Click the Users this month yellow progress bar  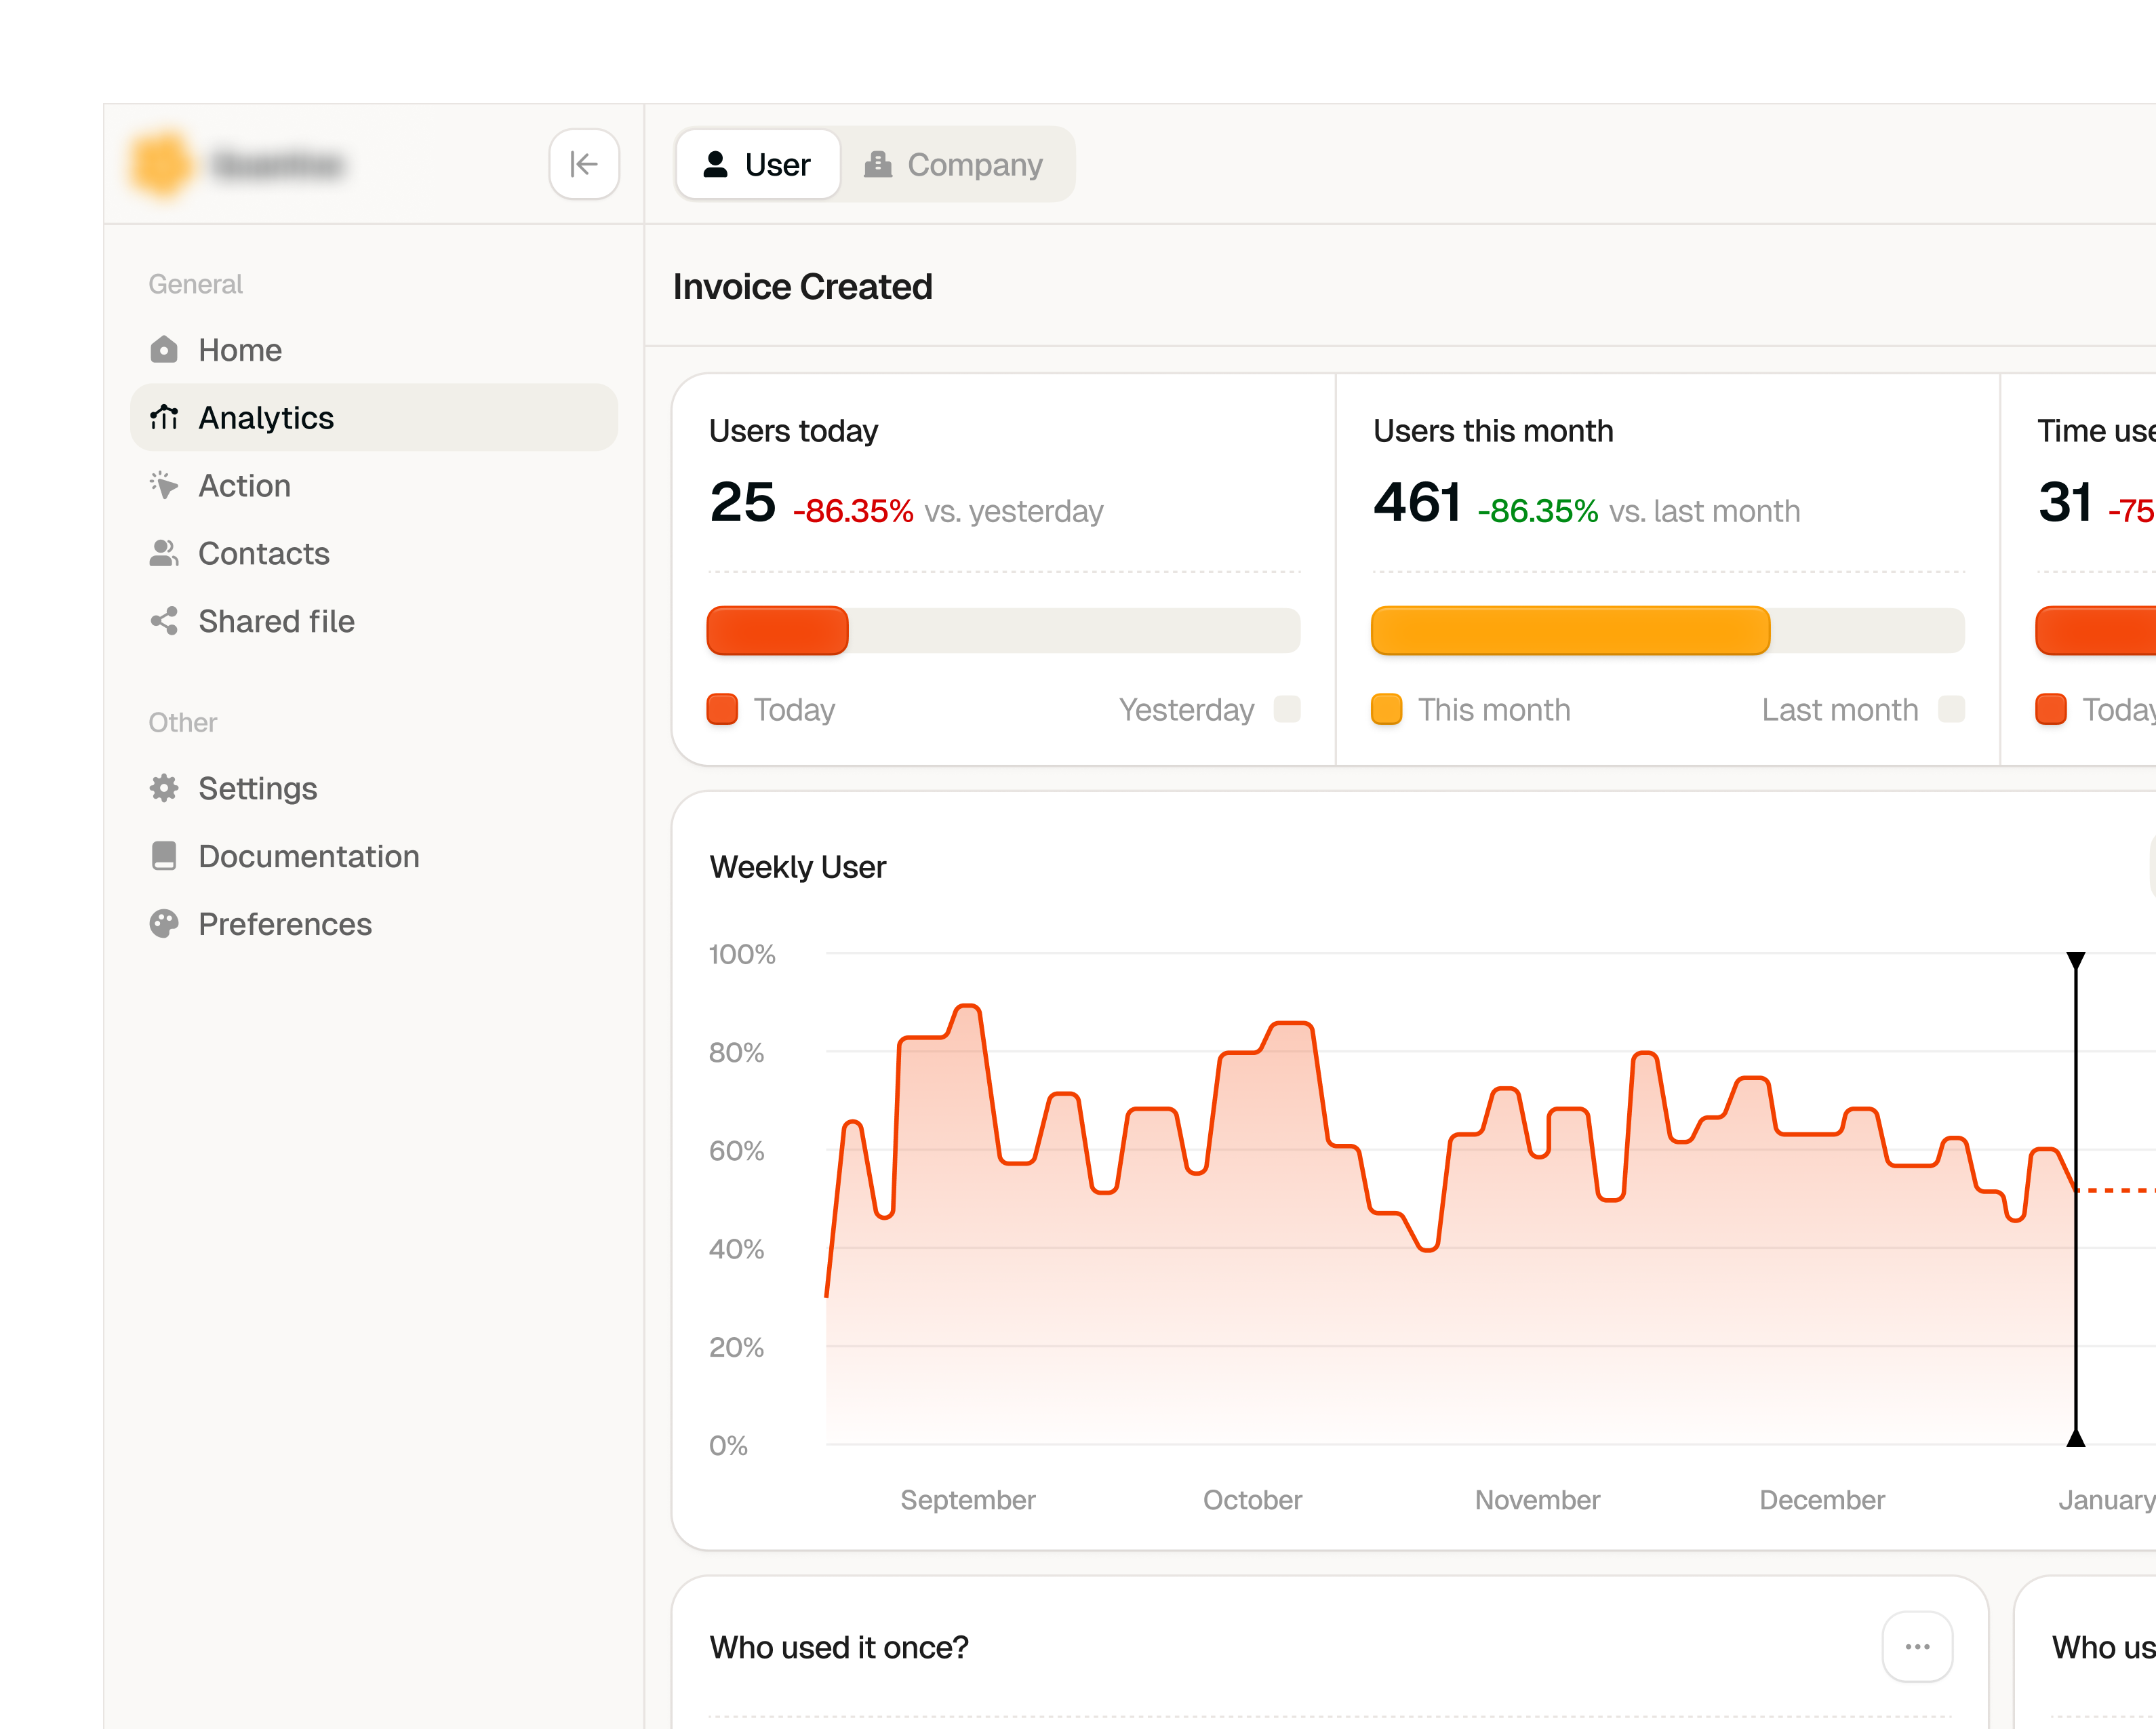point(1570,630)
